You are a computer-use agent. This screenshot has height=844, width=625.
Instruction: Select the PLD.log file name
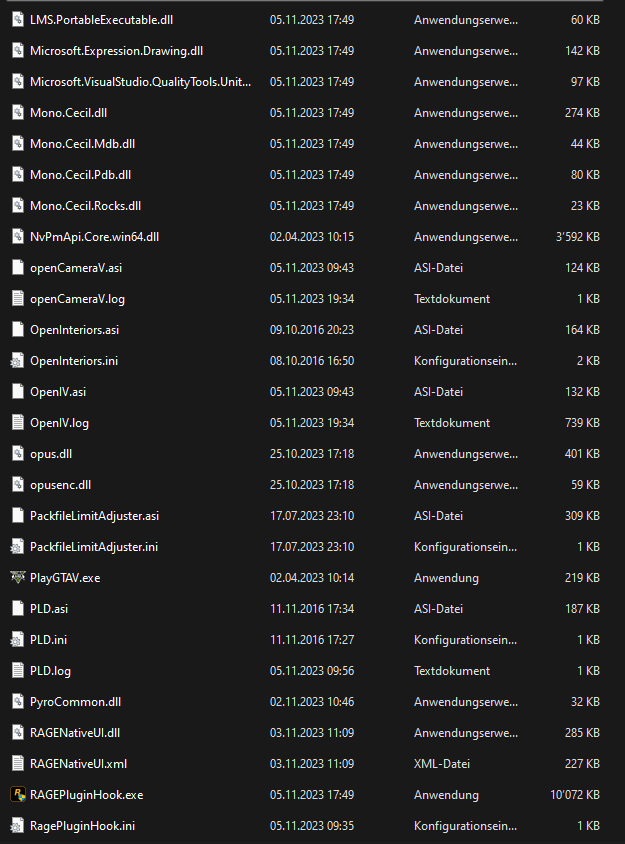(x=50, y=671)
